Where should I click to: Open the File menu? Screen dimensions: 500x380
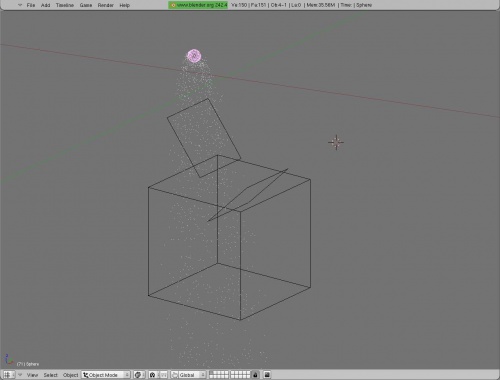click(x=31, y=5)
